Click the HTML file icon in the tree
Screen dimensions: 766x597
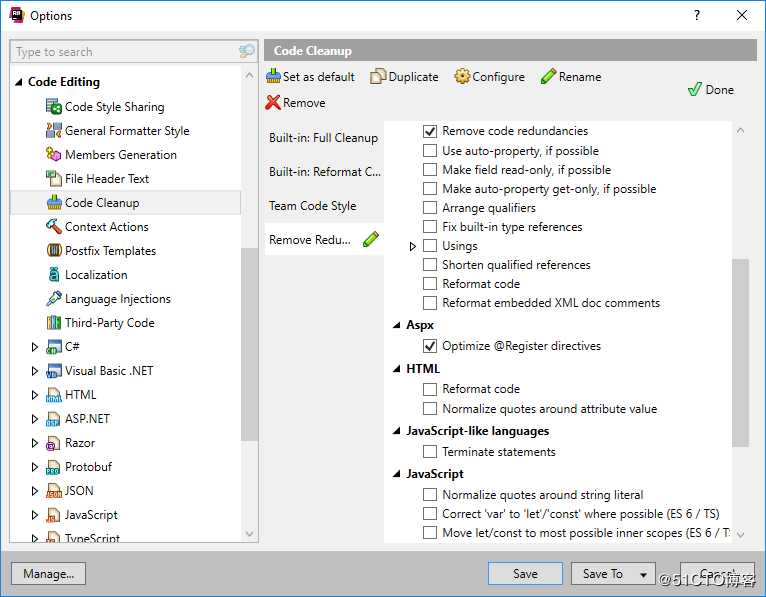pos(54,395)
